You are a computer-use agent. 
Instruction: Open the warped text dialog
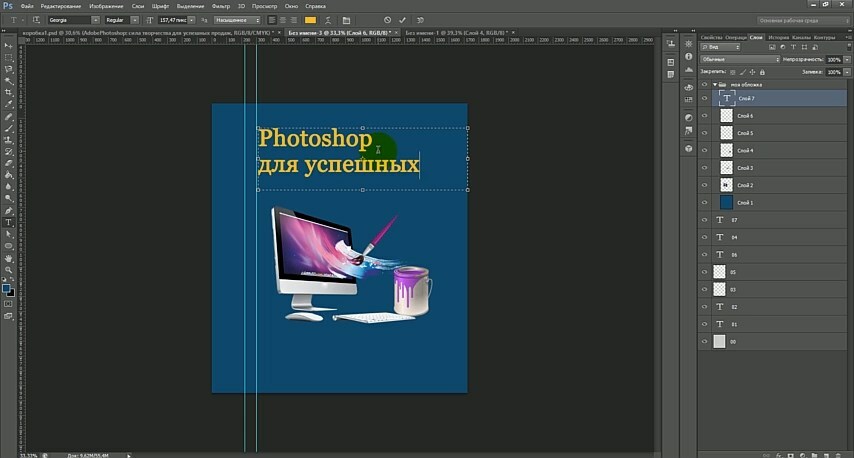pos(328,20)
